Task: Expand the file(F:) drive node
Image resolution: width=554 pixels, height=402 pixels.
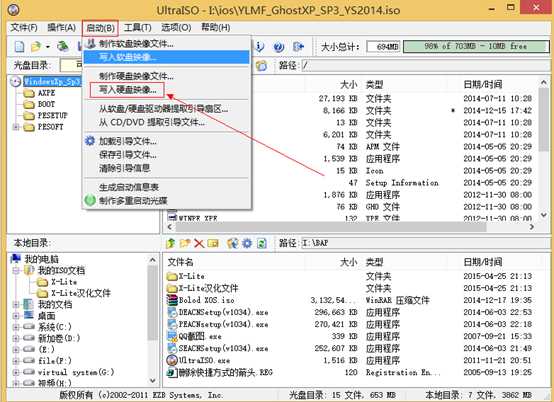Action: [x=16, y=361]
